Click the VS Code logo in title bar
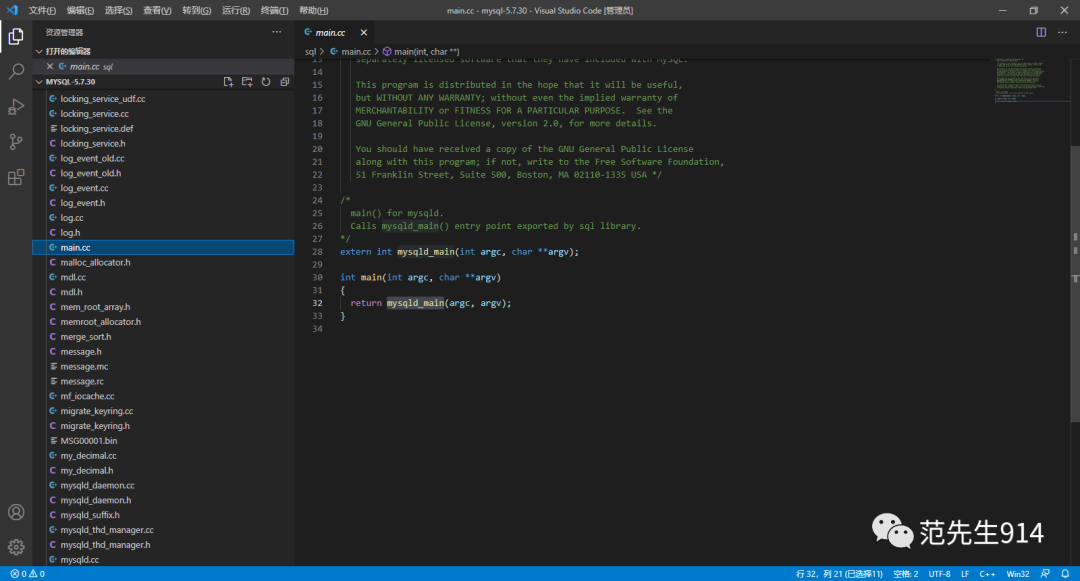The image size is (1080, 581). [x=12, y=10]
